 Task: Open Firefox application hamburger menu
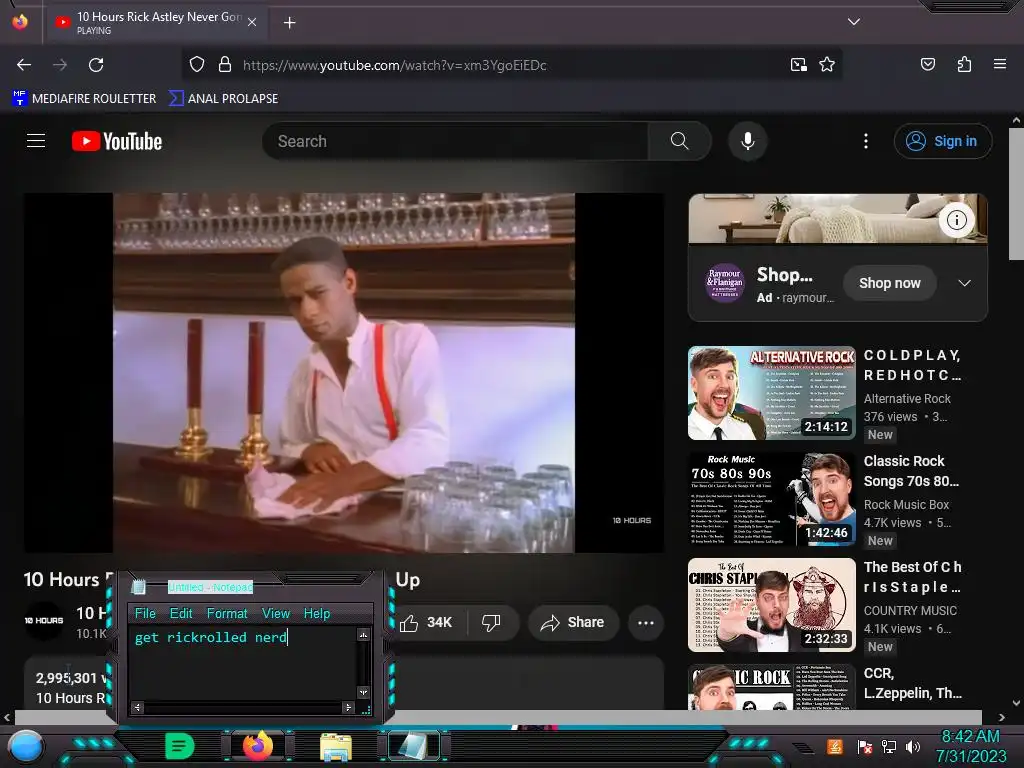pos(999,64)
